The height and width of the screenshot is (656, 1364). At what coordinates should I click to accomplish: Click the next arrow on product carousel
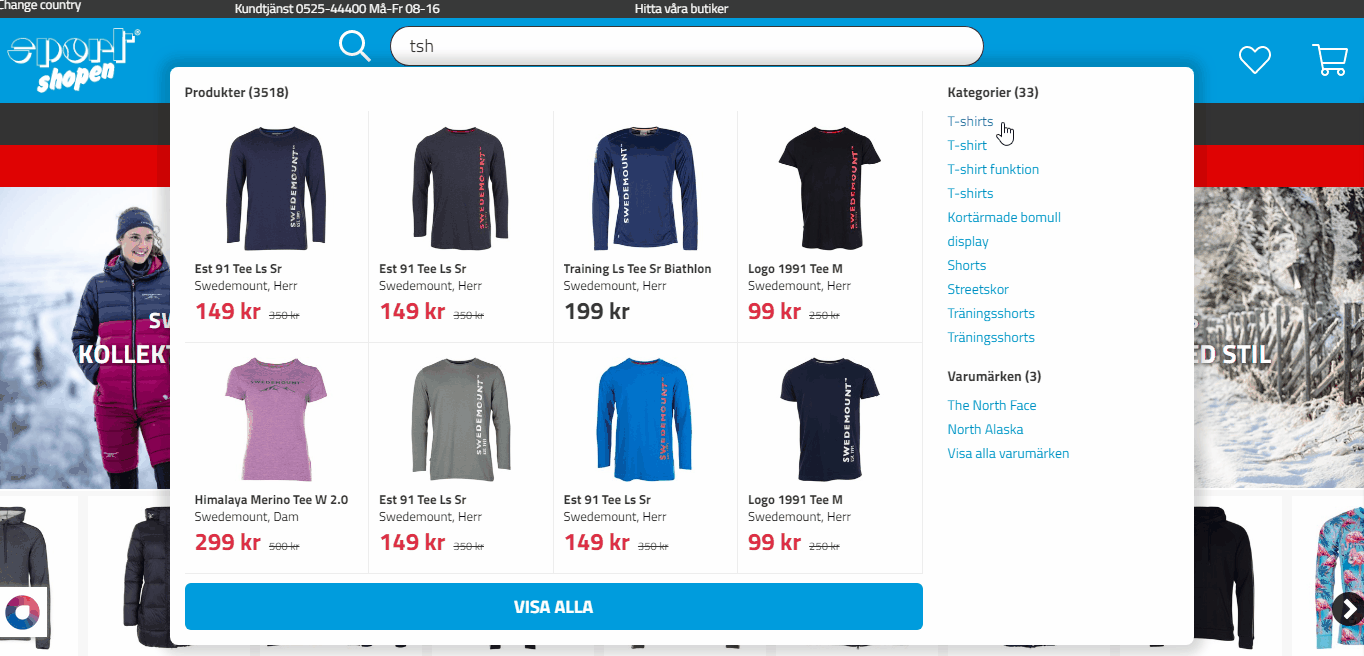(x=1347, y=608)
